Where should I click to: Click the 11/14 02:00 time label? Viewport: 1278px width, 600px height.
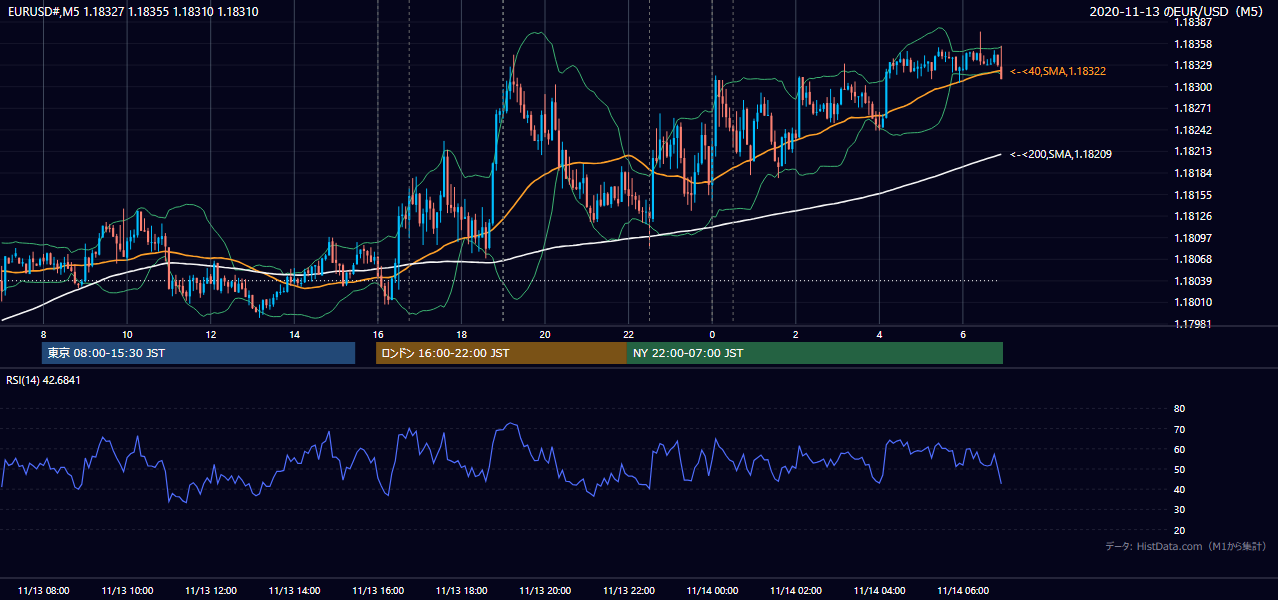coord(796,591)
